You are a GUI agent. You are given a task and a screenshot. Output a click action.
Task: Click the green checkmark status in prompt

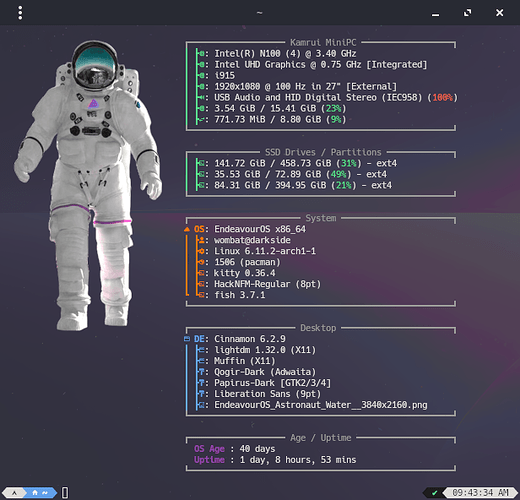coord(434,492)
